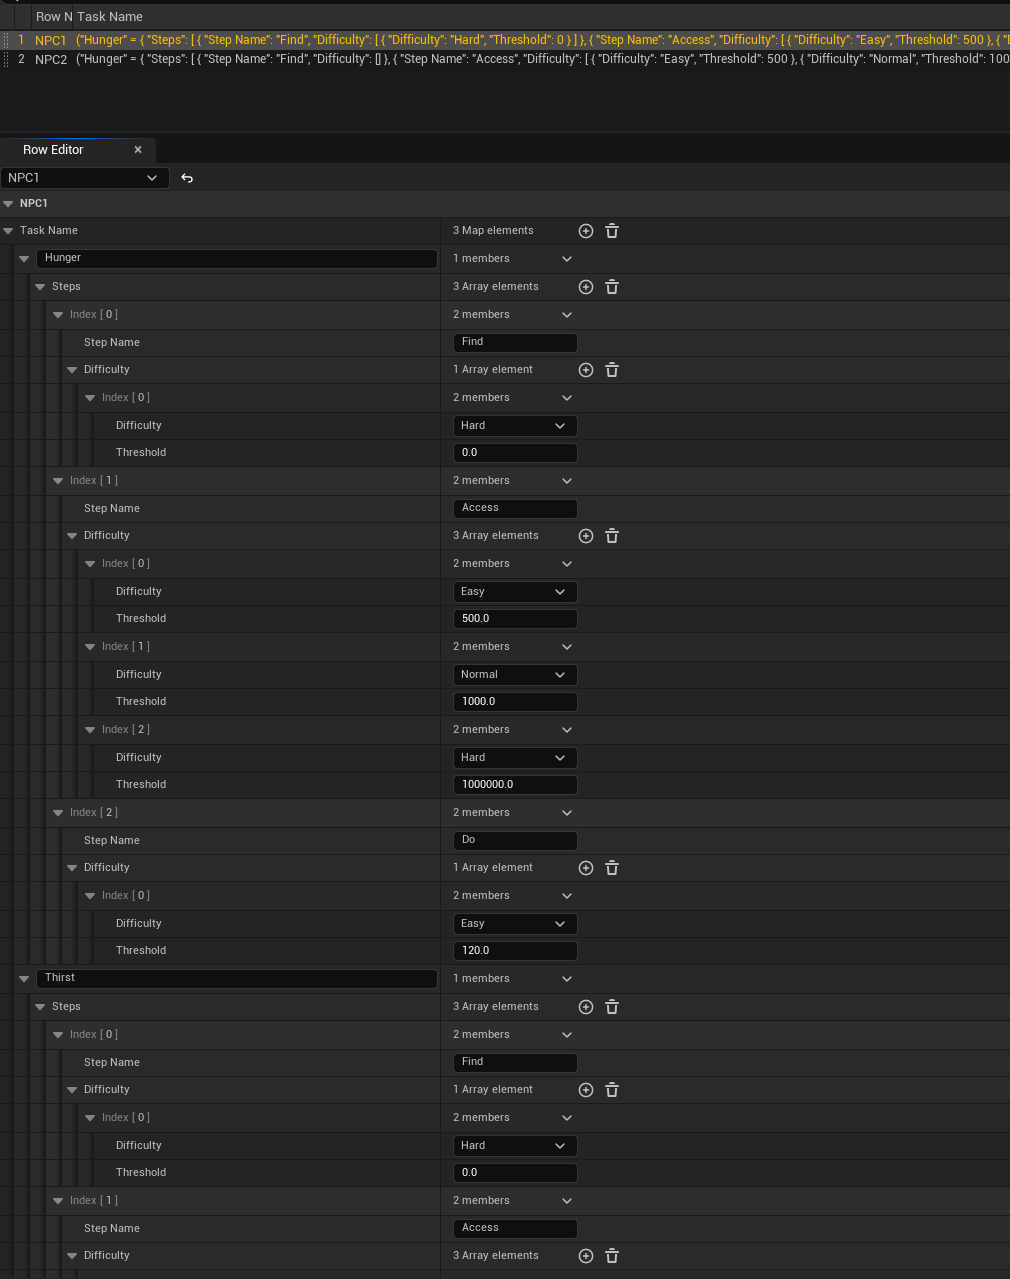The height and width of the screenshot is (1279, 1010).
Task: Open the NPC1 row selector dropdown
Action: pyautogui.click(x=83, y=178)
